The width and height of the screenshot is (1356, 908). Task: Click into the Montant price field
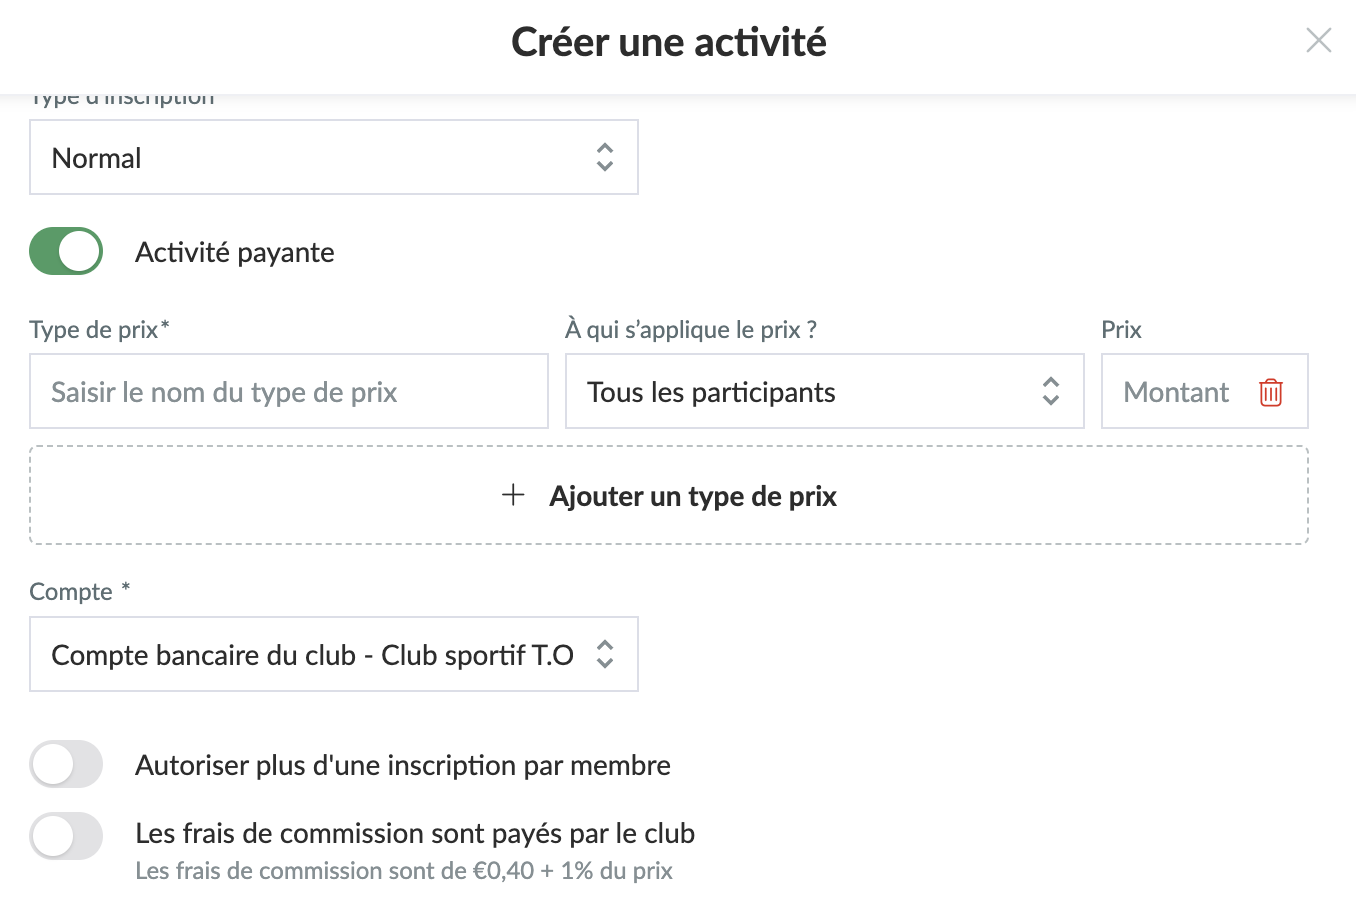[1176, 392]
